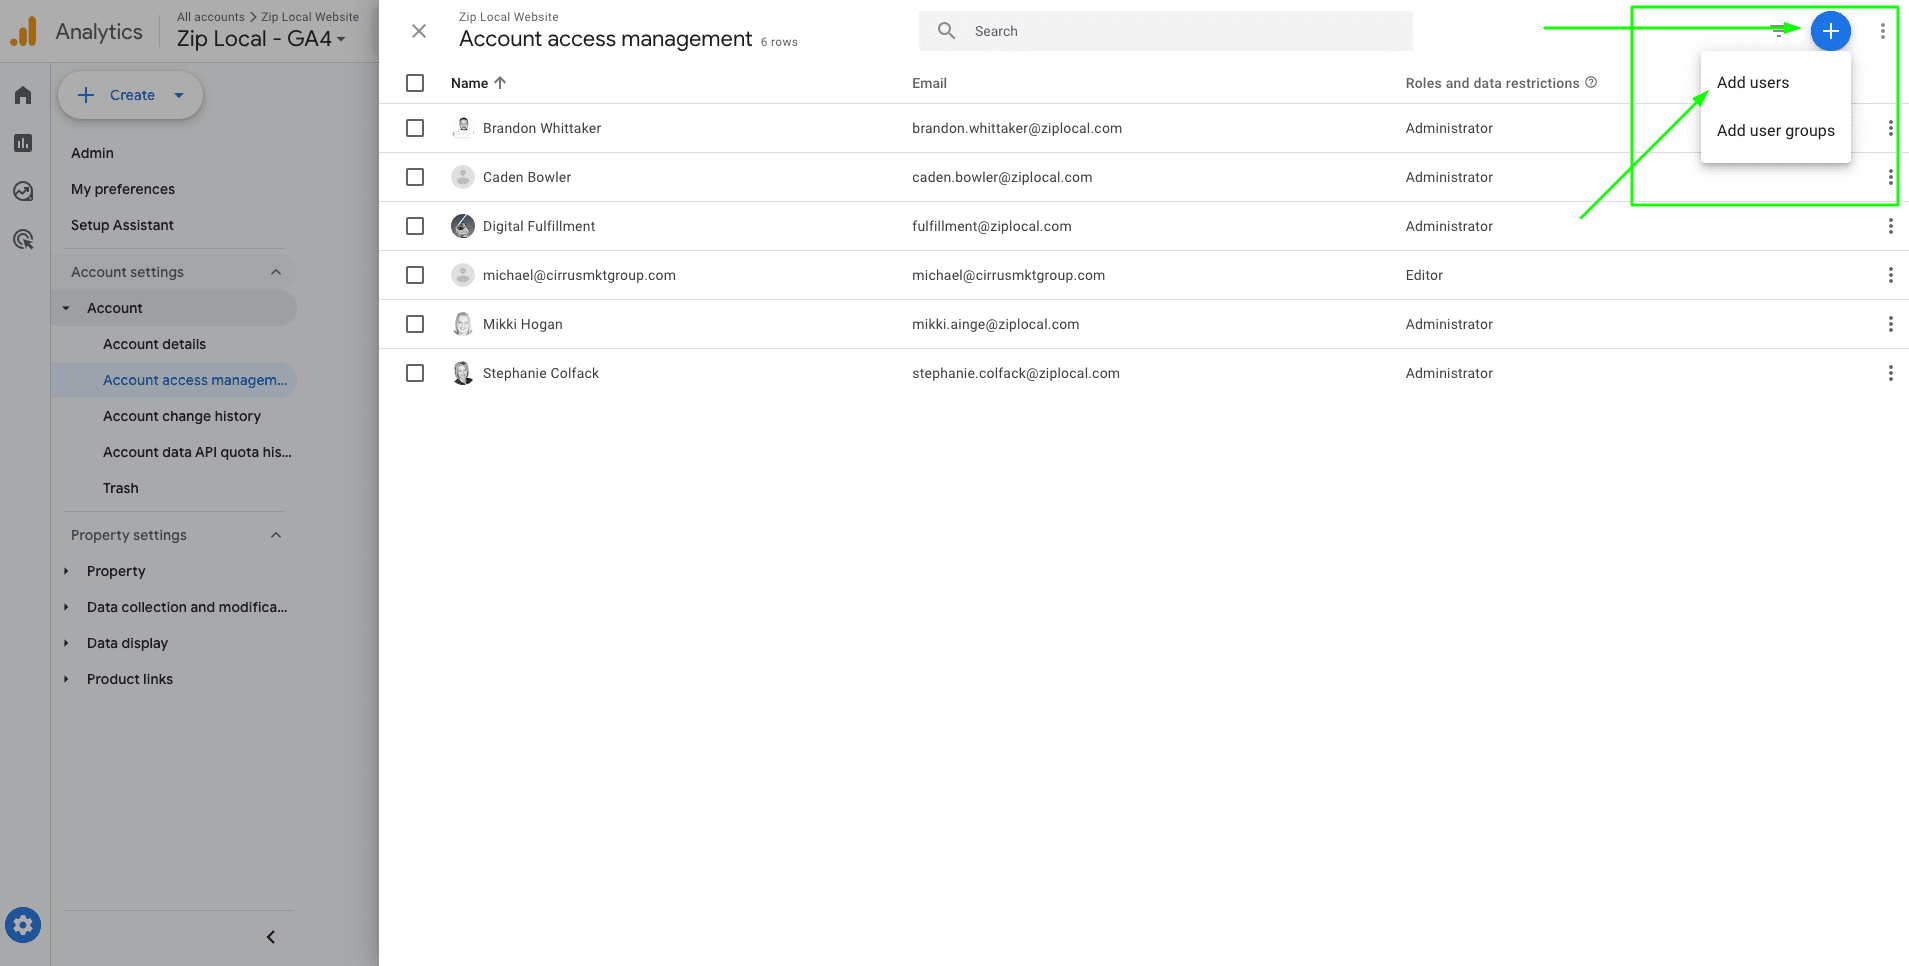This screenshot has width=1909, height=966.
Task: Check the Brandon Whittaker row checkbox
Action: [415, 128]
